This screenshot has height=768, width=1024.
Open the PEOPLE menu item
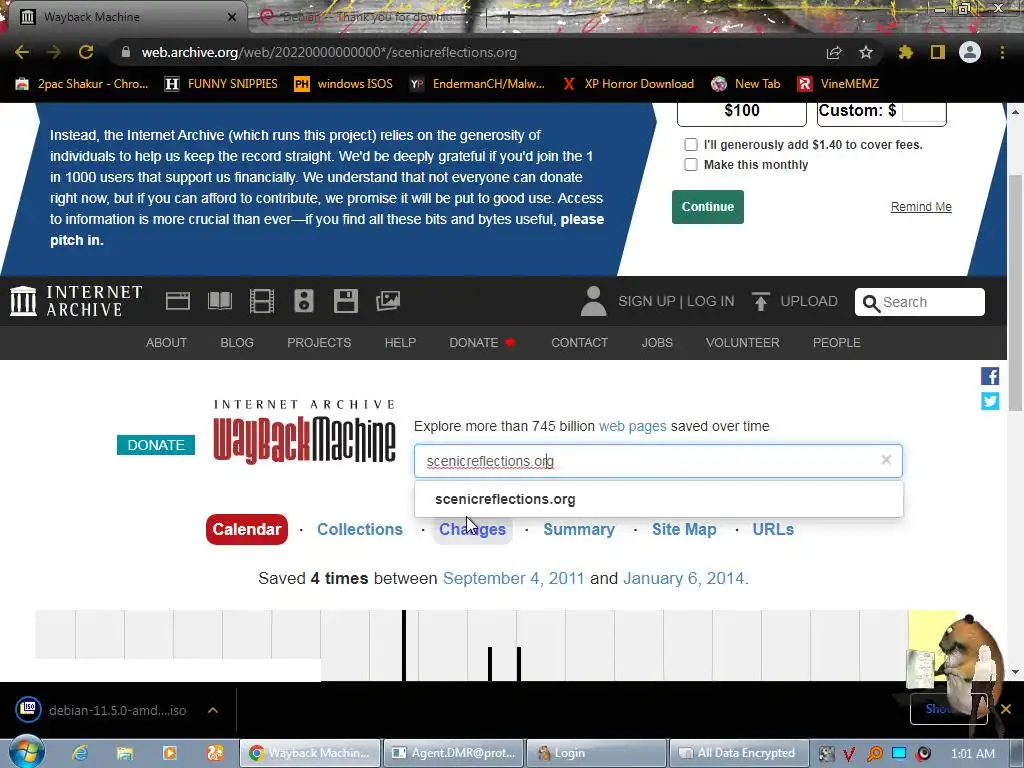click(x=837, y=342)
